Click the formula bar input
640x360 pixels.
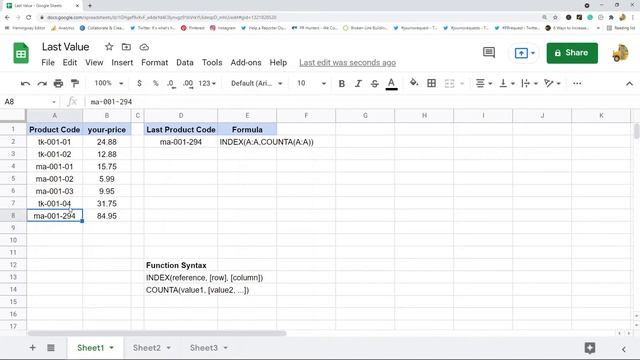pos(359,102)
